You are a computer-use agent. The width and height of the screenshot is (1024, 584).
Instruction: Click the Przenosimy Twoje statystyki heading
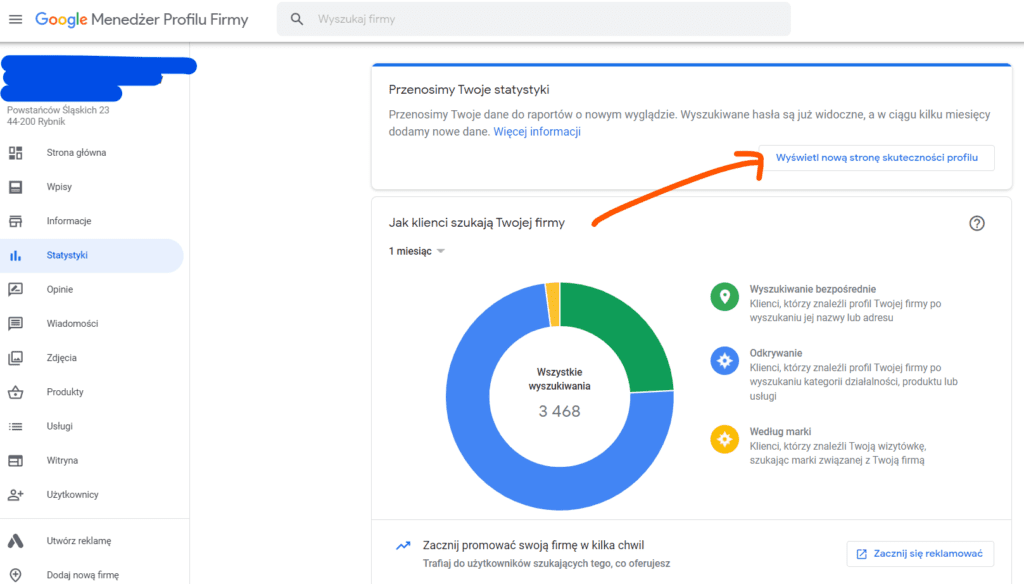coord(469,90)
